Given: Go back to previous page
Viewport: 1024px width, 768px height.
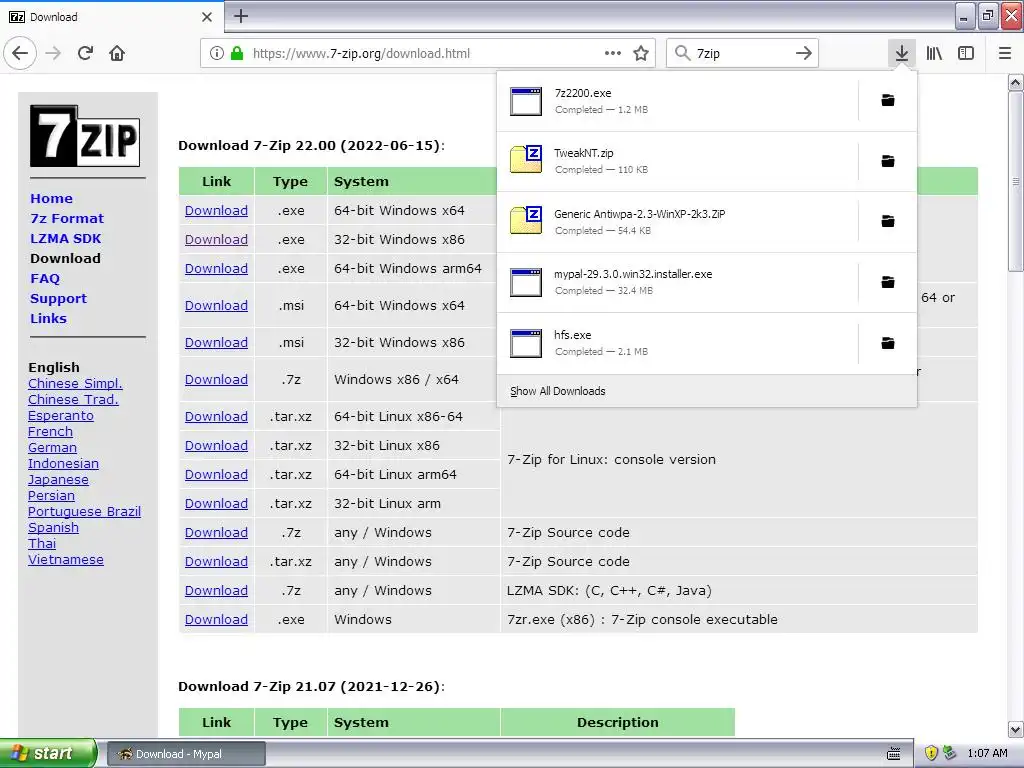Looking at the screenshot, I should 20,53.
